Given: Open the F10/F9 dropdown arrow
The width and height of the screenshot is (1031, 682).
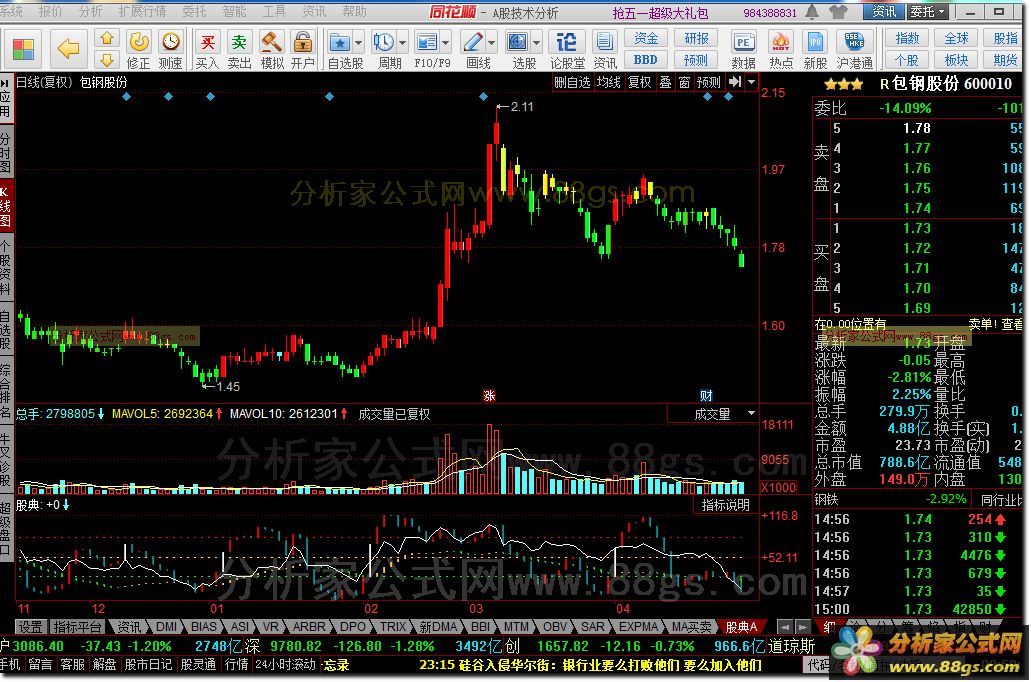Looking at the screenshot, I should 446,43.
